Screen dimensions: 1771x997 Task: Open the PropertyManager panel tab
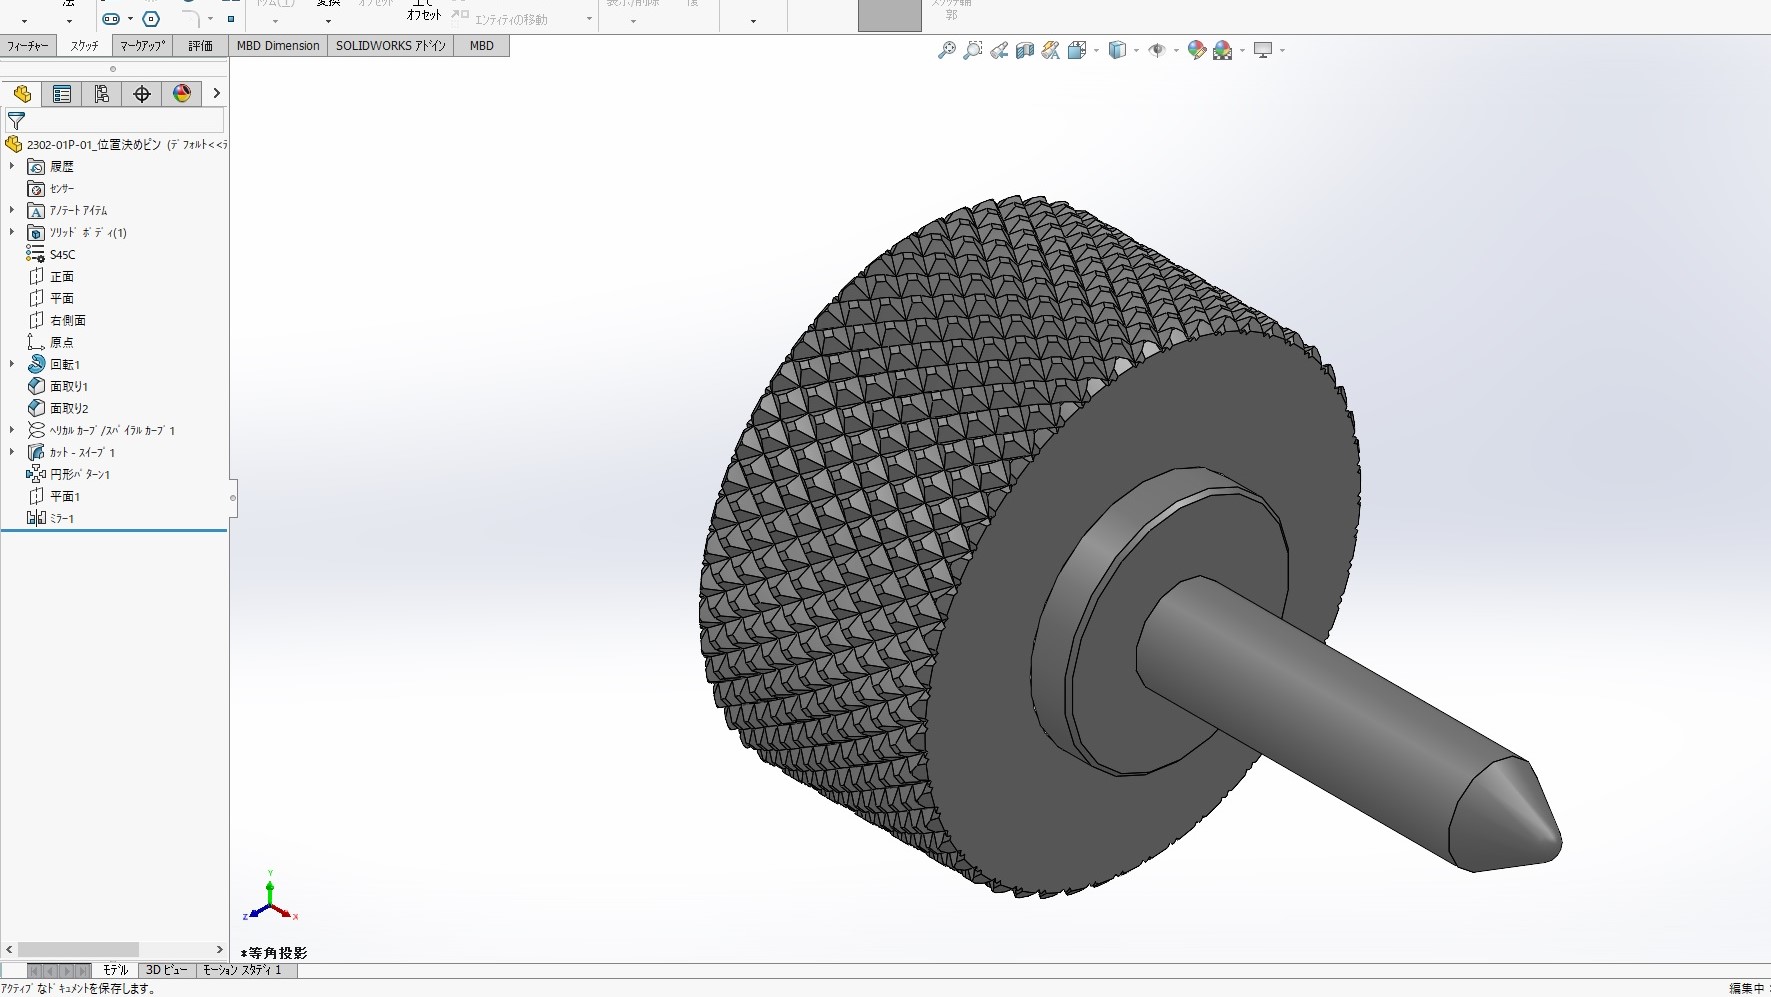62,94
